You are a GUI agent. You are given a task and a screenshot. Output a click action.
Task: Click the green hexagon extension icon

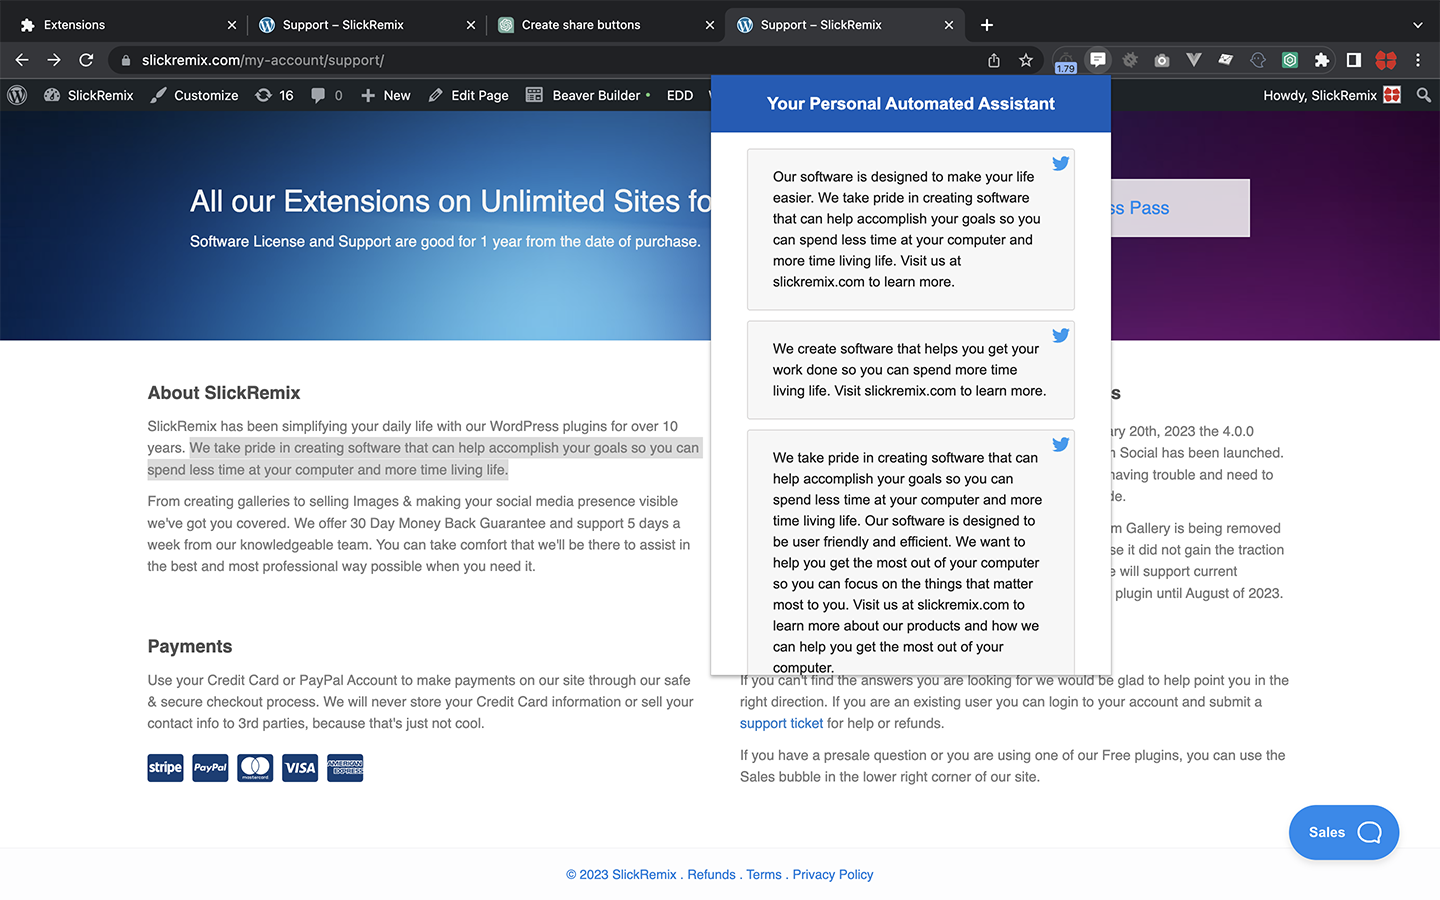1290,60
